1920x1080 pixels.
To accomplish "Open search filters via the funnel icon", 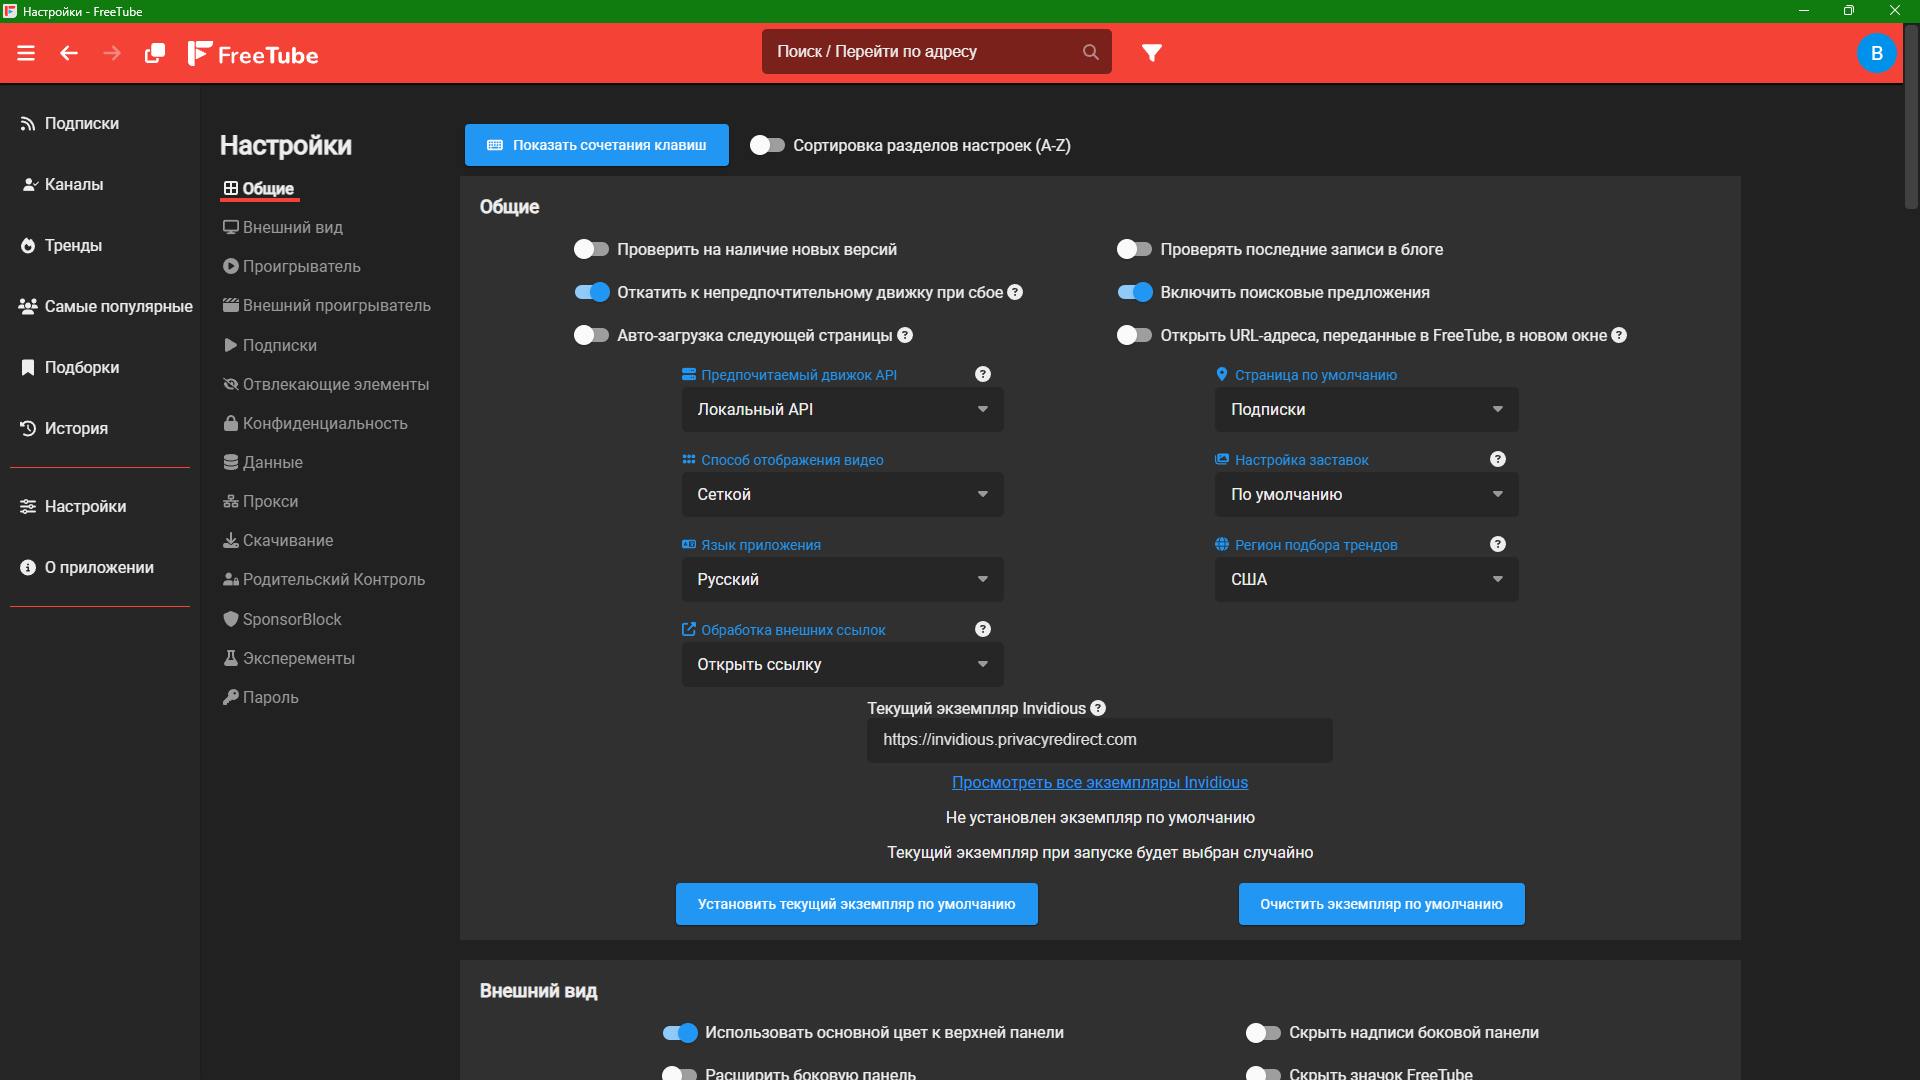I will [1152, 52].
